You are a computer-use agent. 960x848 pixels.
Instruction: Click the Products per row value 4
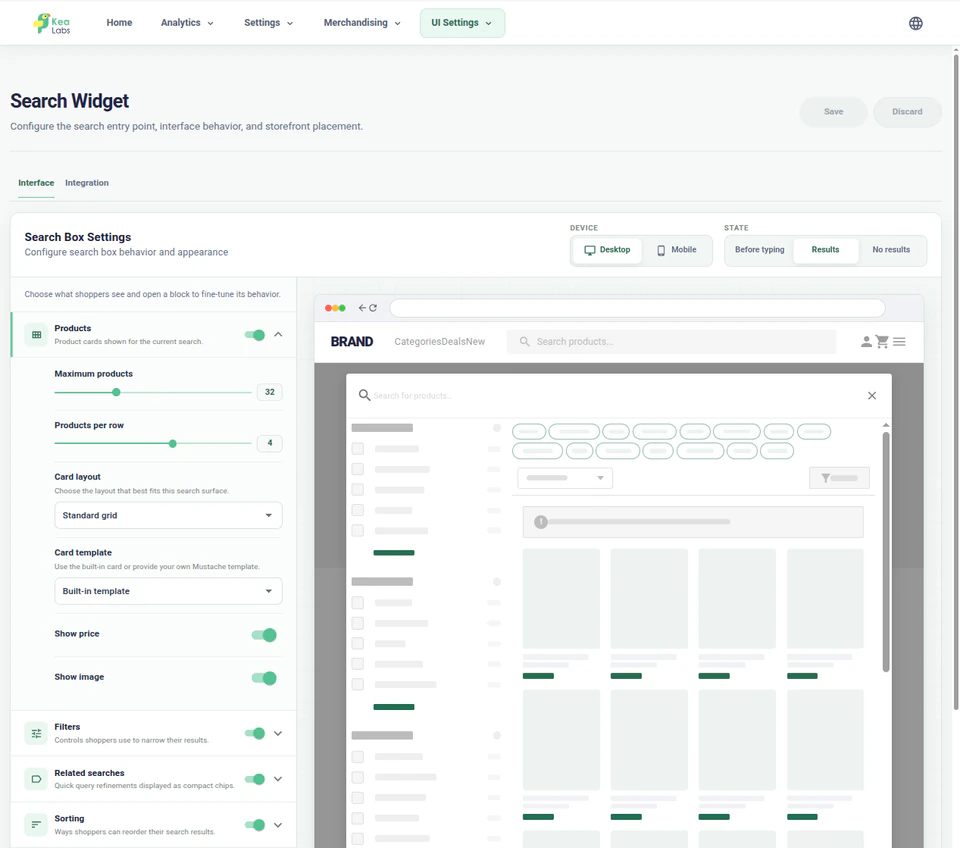pos(270,443)
